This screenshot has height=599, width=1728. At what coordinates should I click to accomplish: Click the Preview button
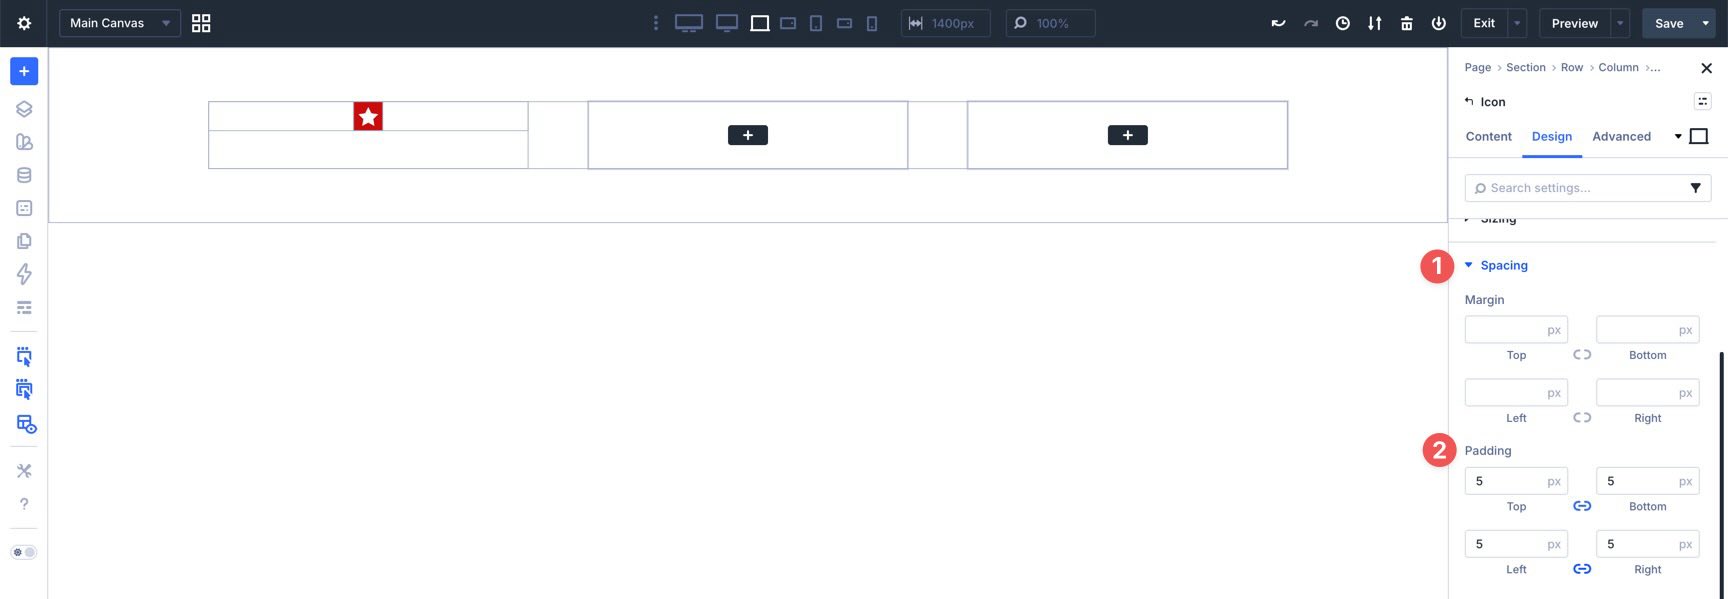1575,23
